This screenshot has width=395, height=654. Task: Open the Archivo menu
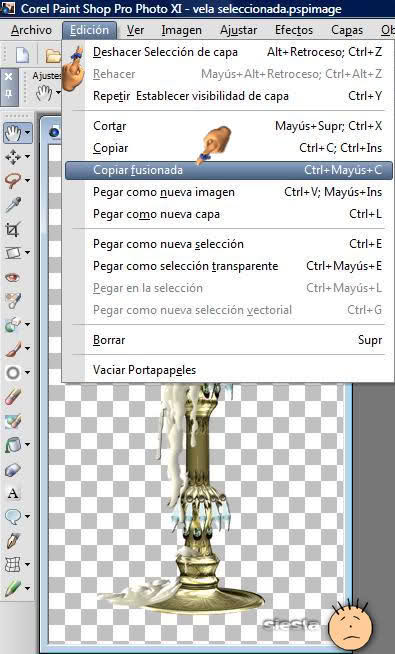click(31, 30)
